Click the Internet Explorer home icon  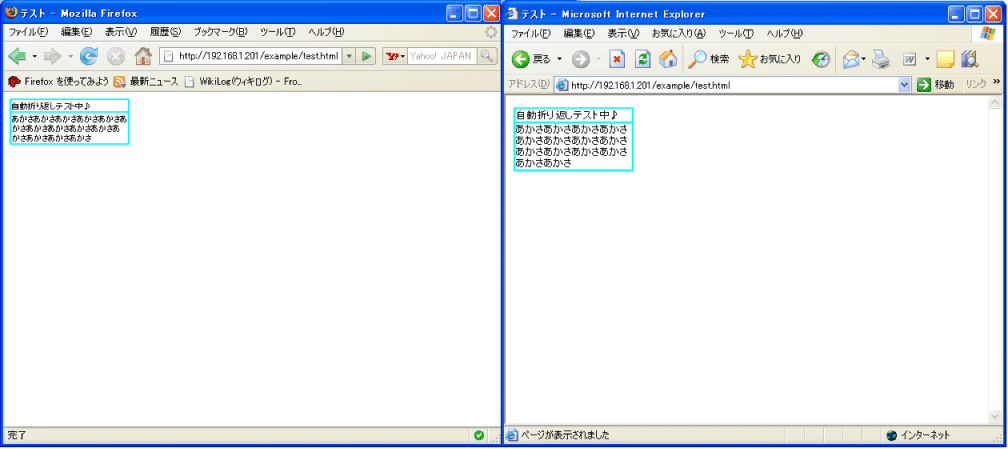[668, 59]
